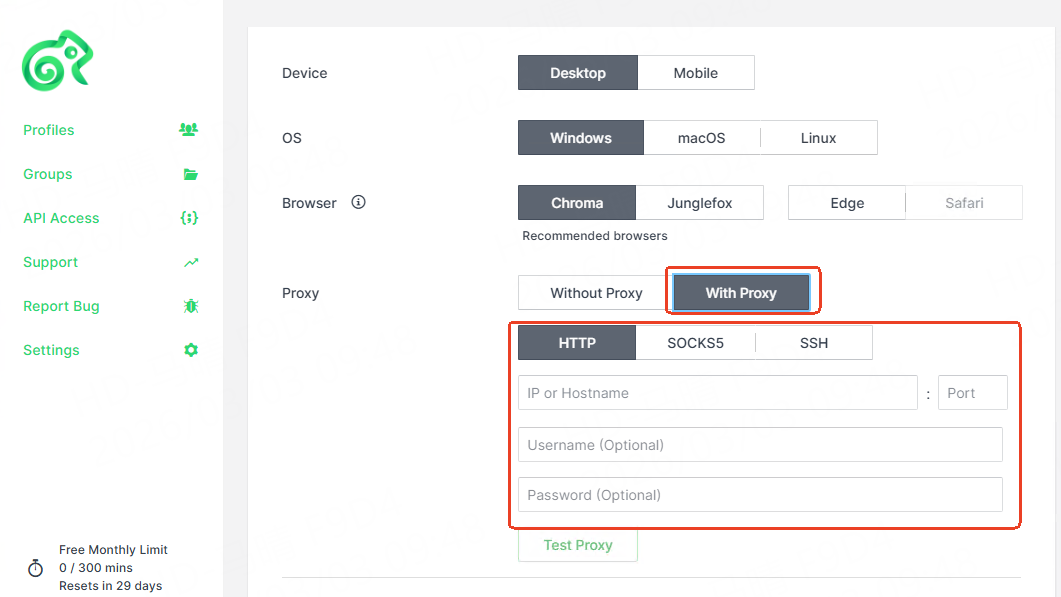
Task: Click the API Access braces icon
Action: tap(189, 218)
